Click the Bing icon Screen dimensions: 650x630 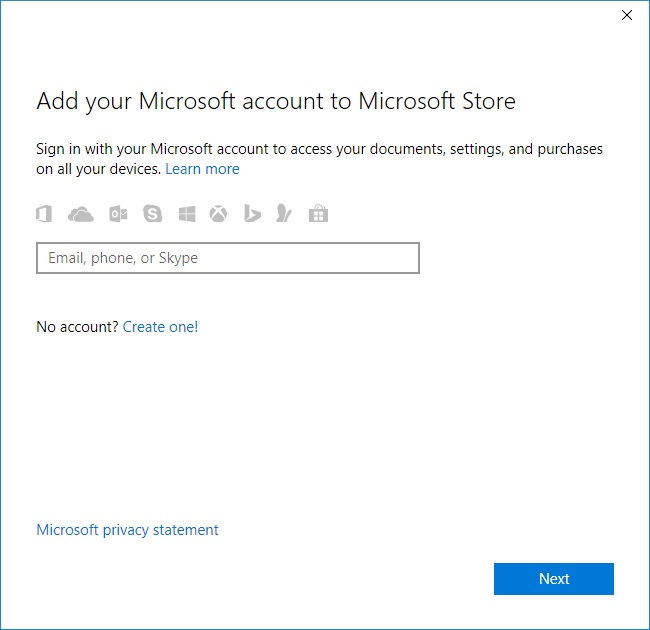pyautogui.click(x=253, y=213)
